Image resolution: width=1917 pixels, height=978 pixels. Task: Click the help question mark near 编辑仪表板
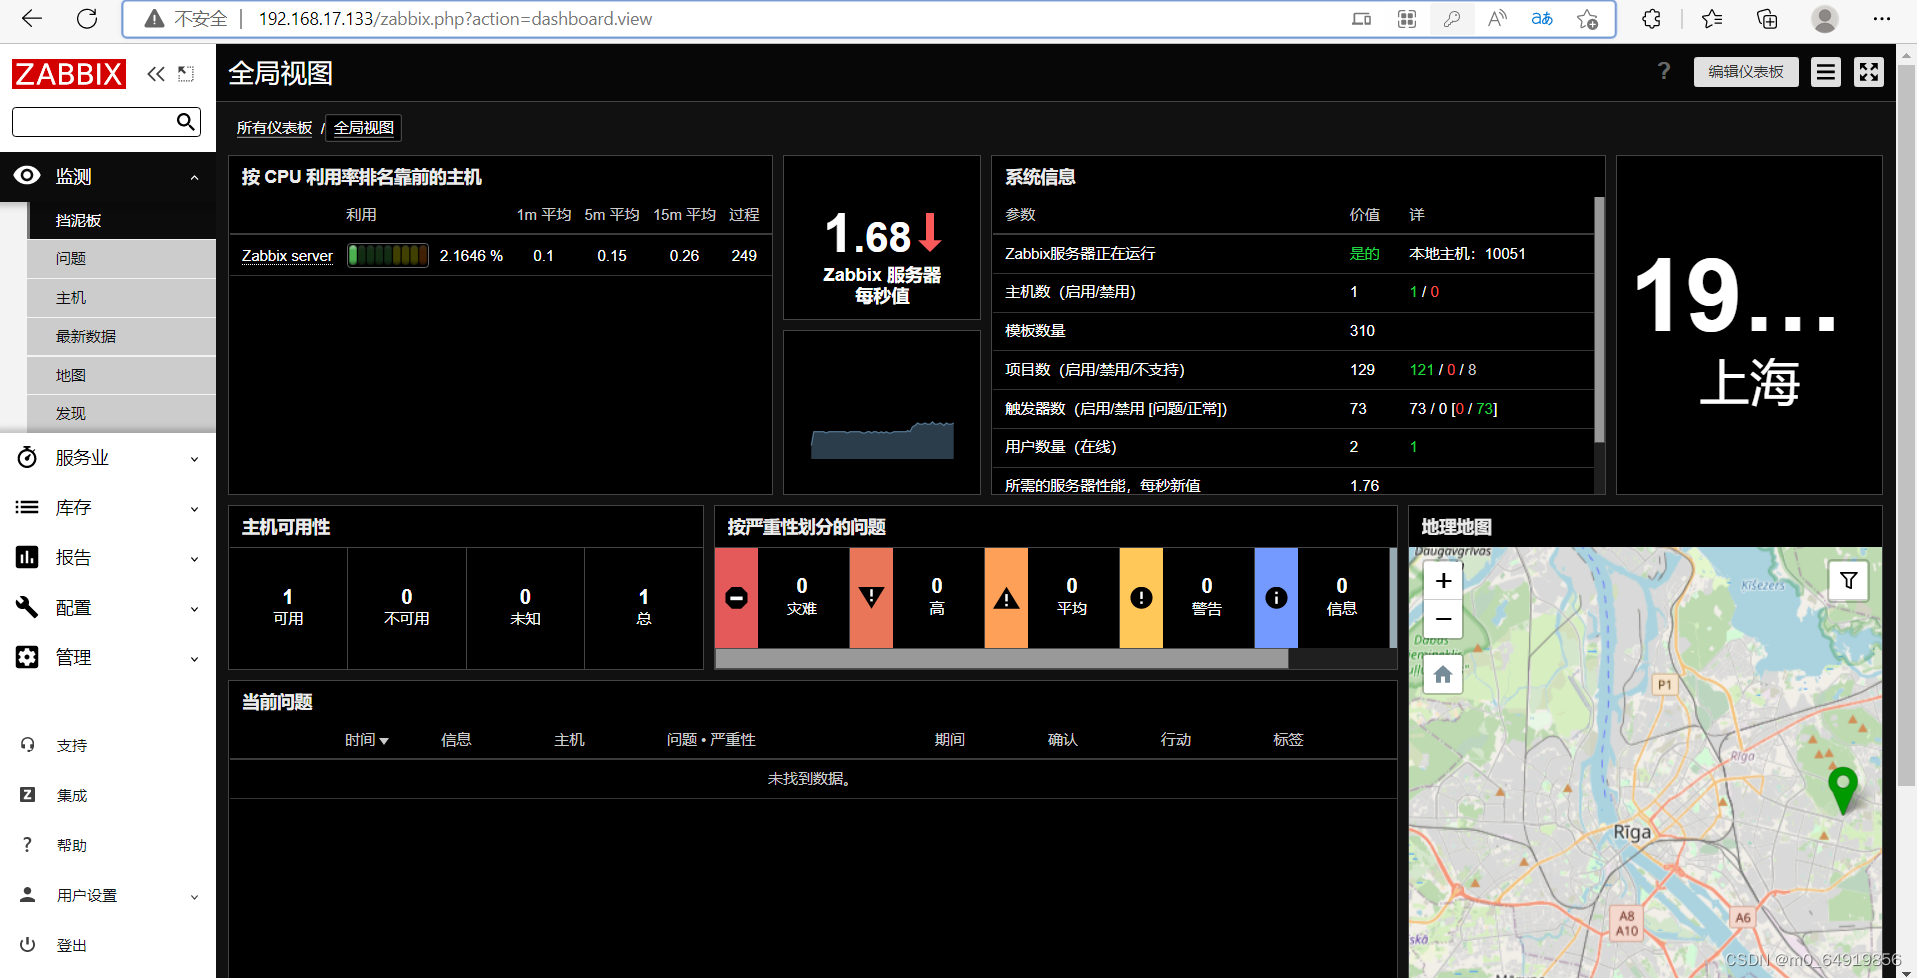[x=1664, y=71]
